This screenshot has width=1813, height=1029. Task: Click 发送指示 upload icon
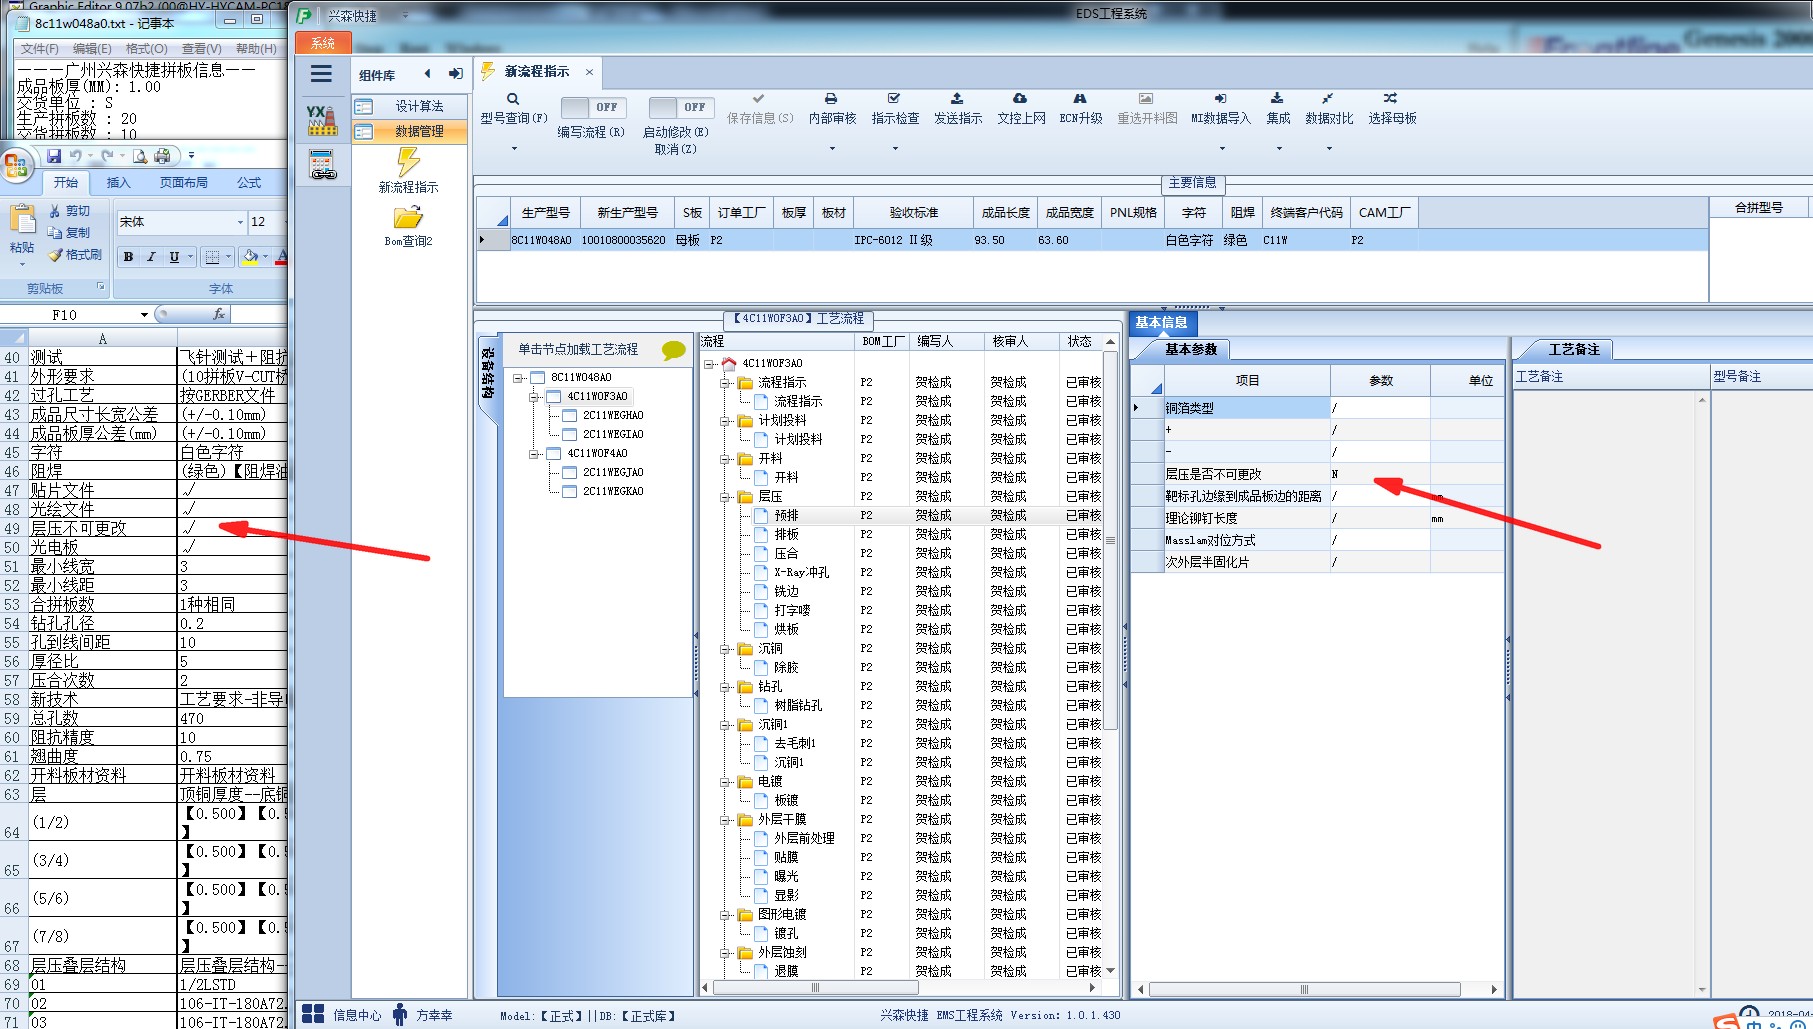pos(957,99)
